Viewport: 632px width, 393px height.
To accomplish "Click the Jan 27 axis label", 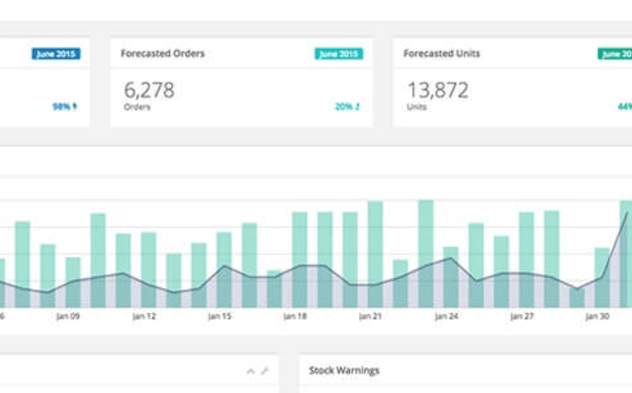I will pos(522,316).
